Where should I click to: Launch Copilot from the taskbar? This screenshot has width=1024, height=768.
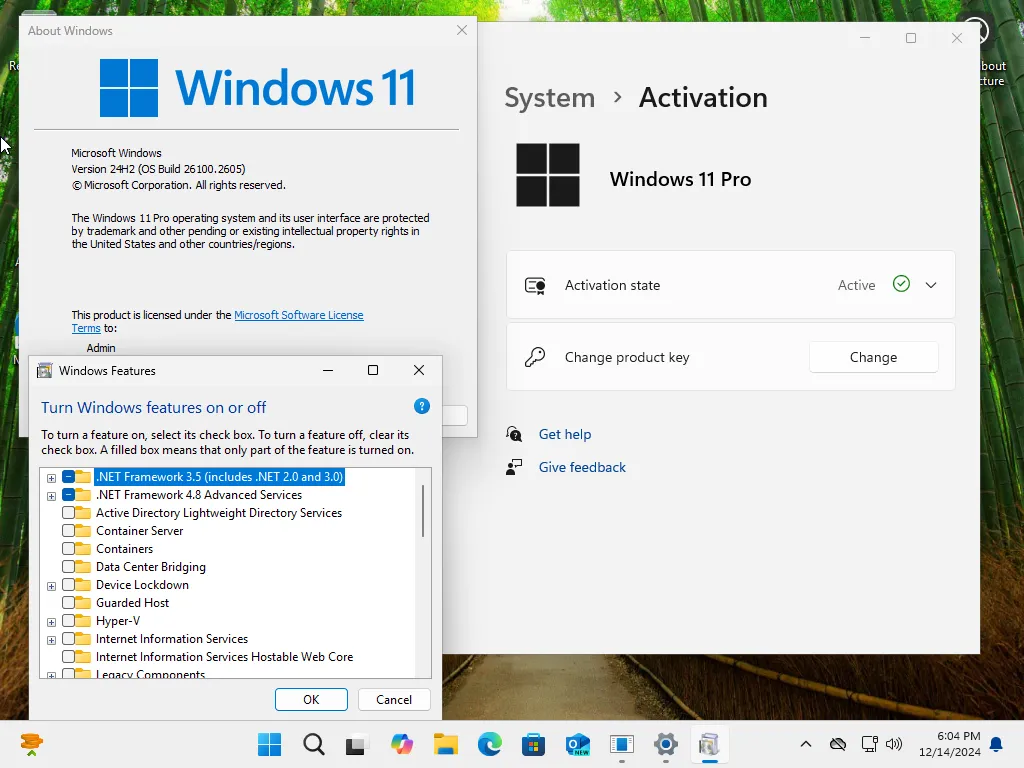point(402,744)
